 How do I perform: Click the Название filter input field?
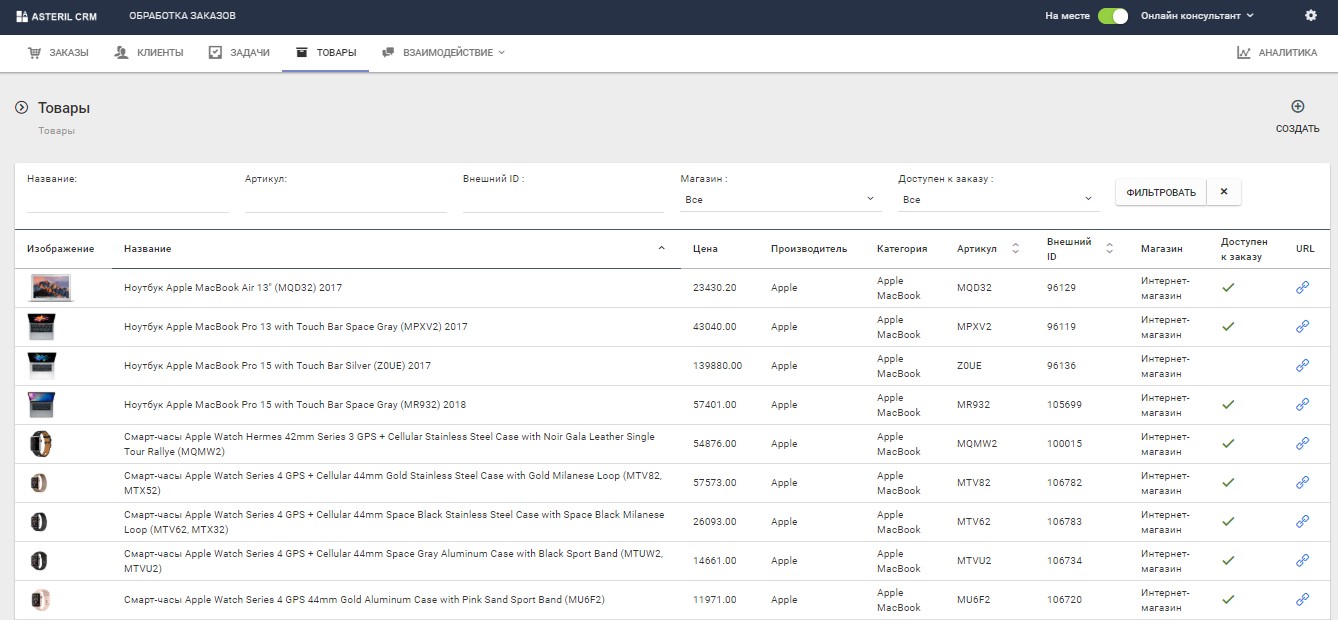[x=128, y=201]
